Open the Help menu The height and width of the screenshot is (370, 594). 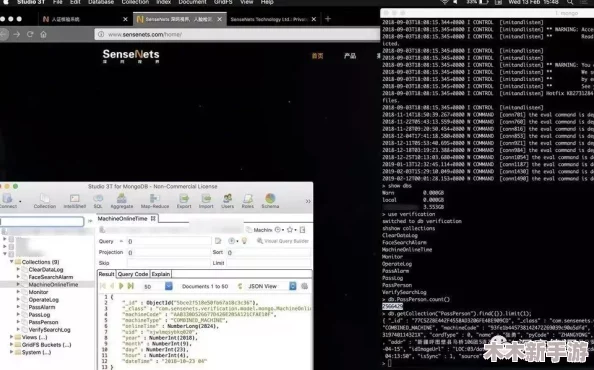tap(267, 2)
